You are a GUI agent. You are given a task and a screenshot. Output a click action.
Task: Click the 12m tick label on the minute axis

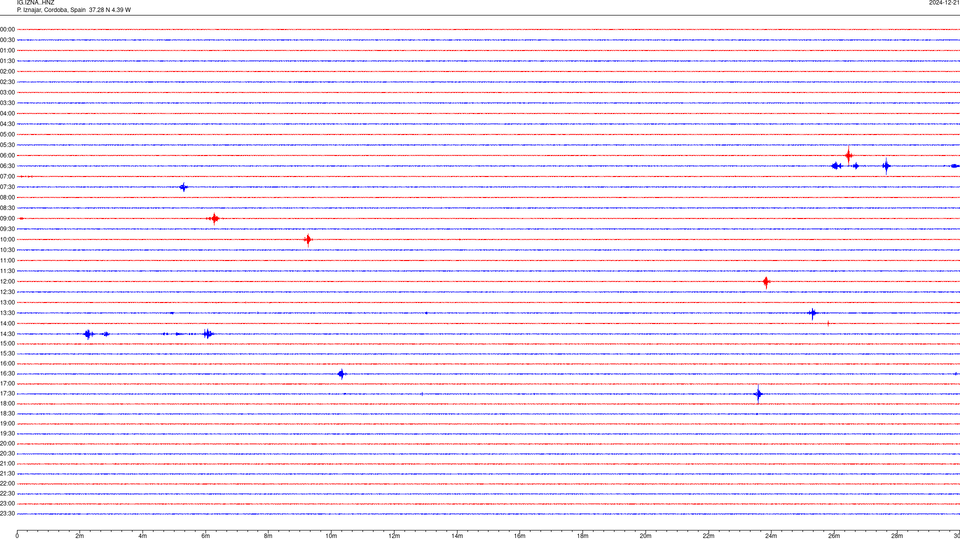[x=394, y=536]
